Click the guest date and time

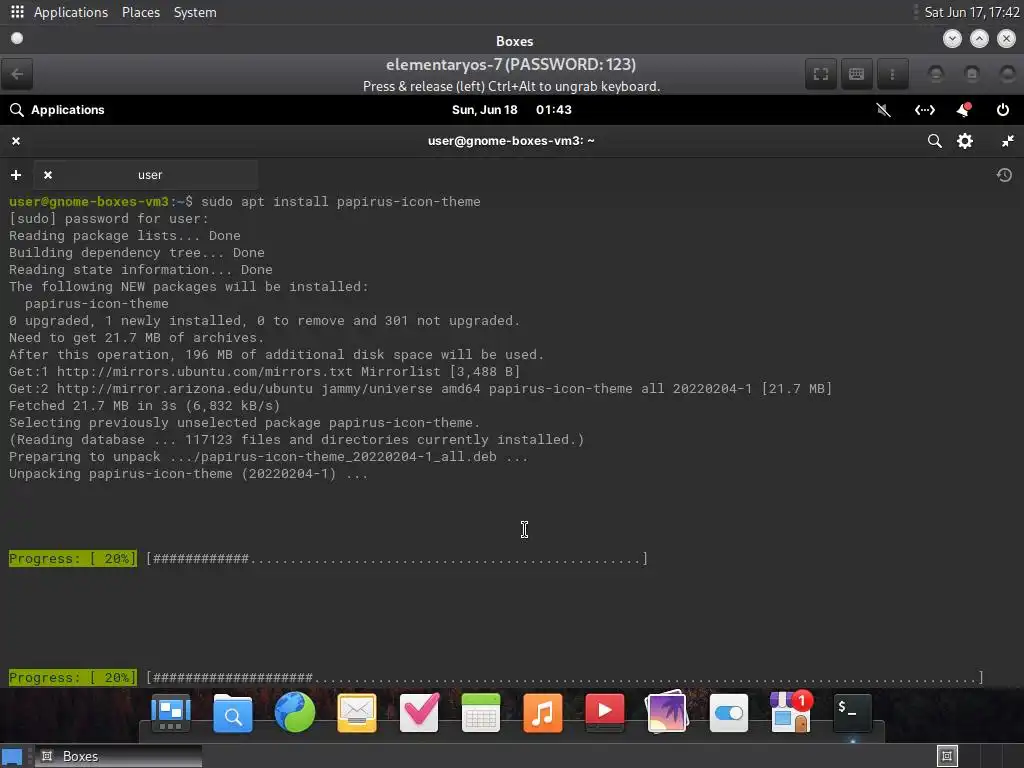[x=511, y=110]
